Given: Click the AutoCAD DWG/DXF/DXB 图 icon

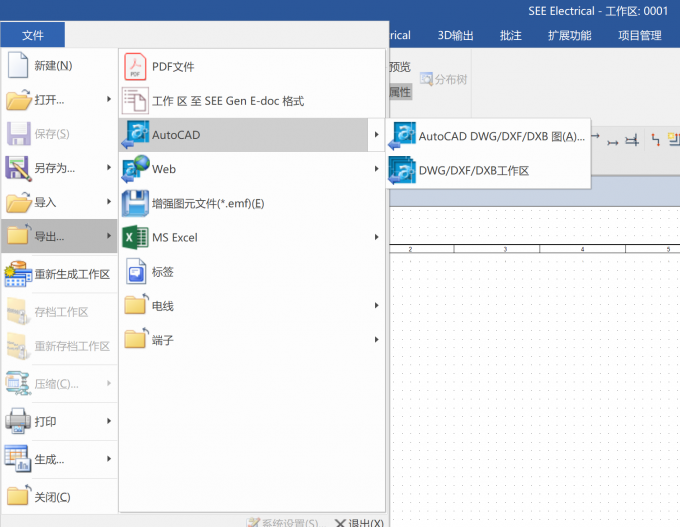Looking at the screenshot, I should tap(402, 136).
